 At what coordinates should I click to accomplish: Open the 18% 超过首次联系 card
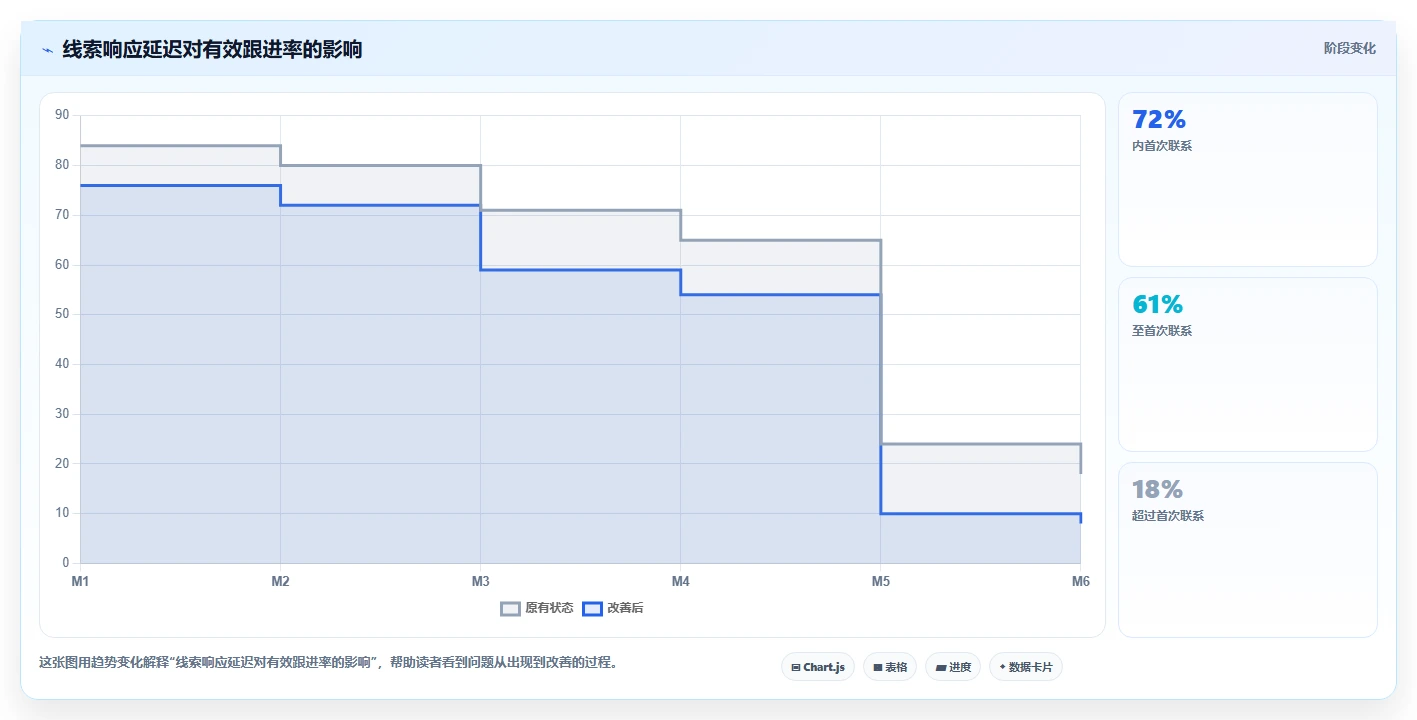pyautogui.click(x=1247, y=550)
